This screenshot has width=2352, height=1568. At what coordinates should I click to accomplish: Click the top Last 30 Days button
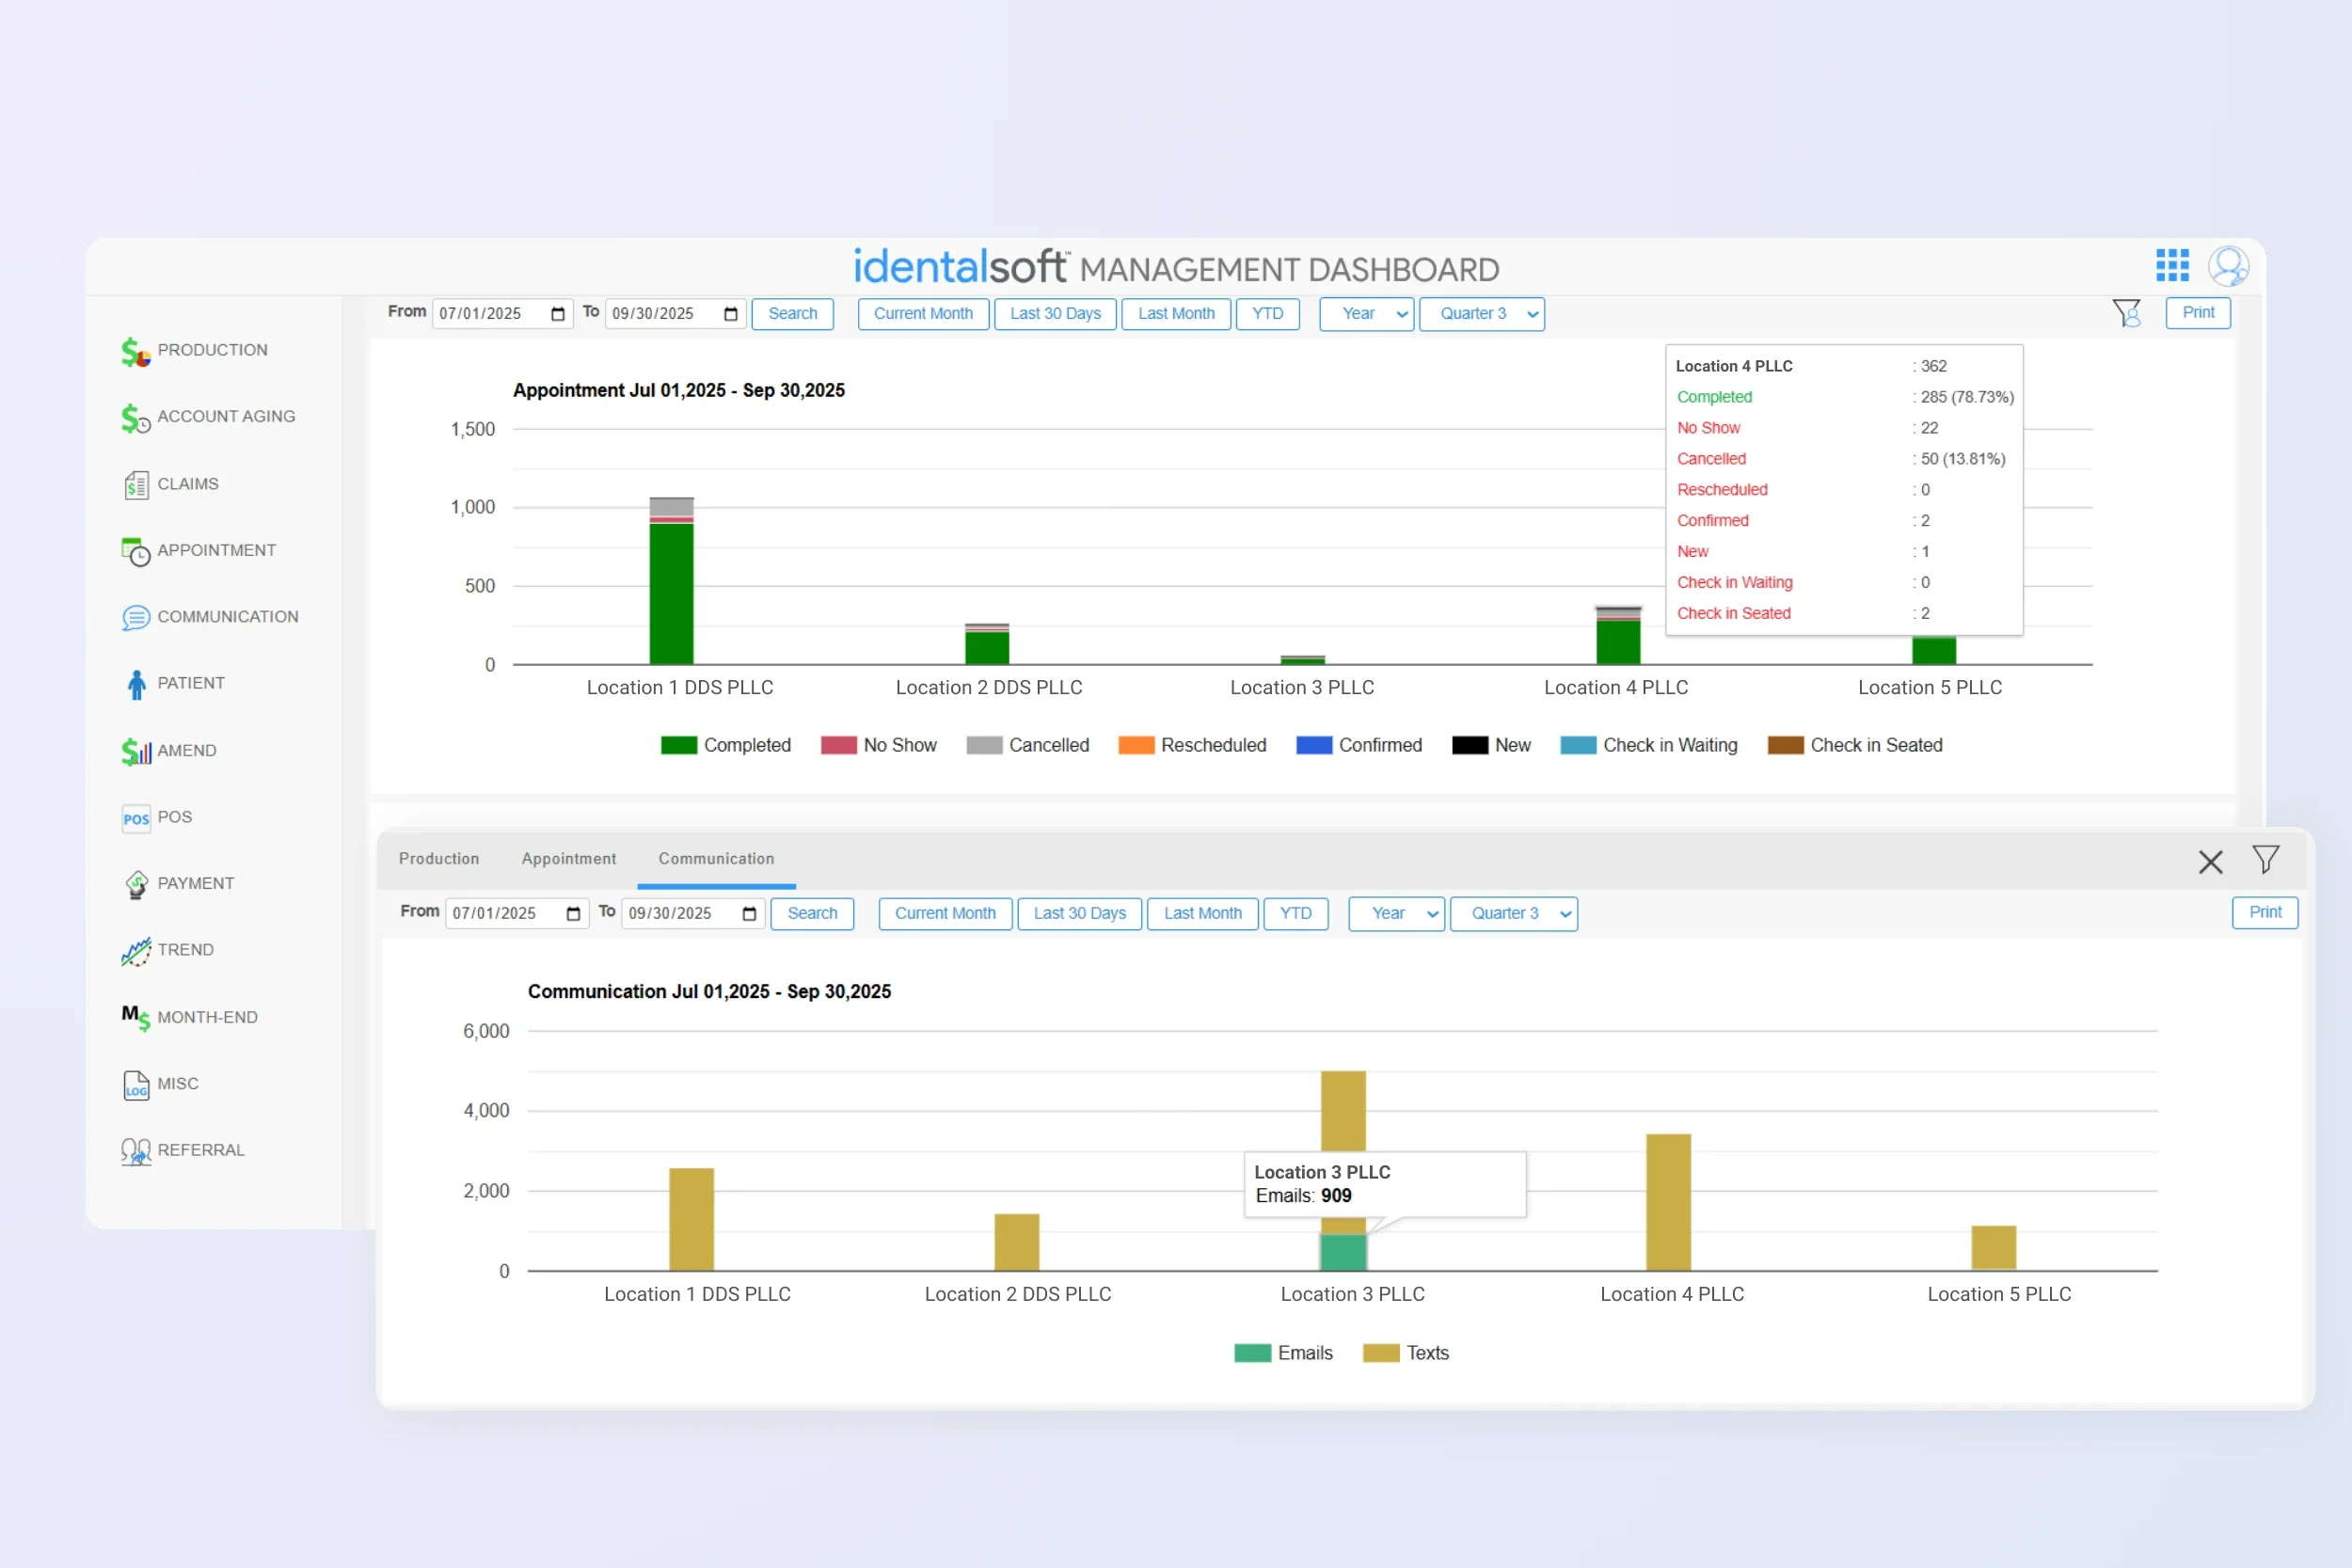click(x=1054, y=314)
